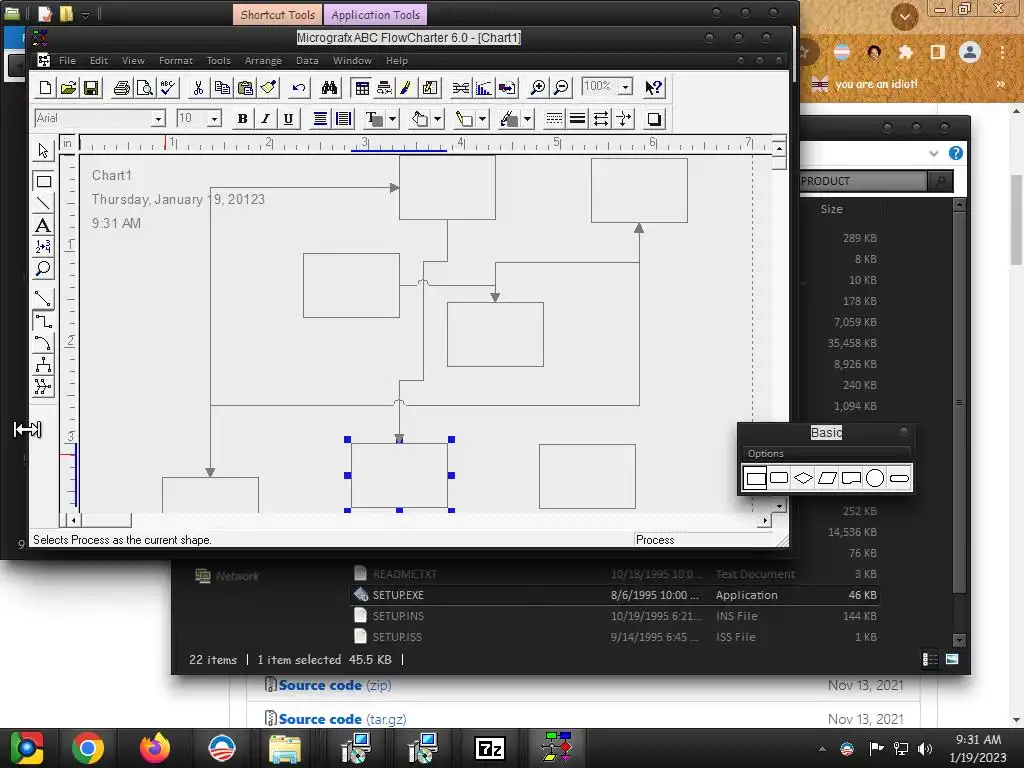The image size is (1024, 768).
Task: Open the Arial font name dropdown
Action: click(158, 119)
